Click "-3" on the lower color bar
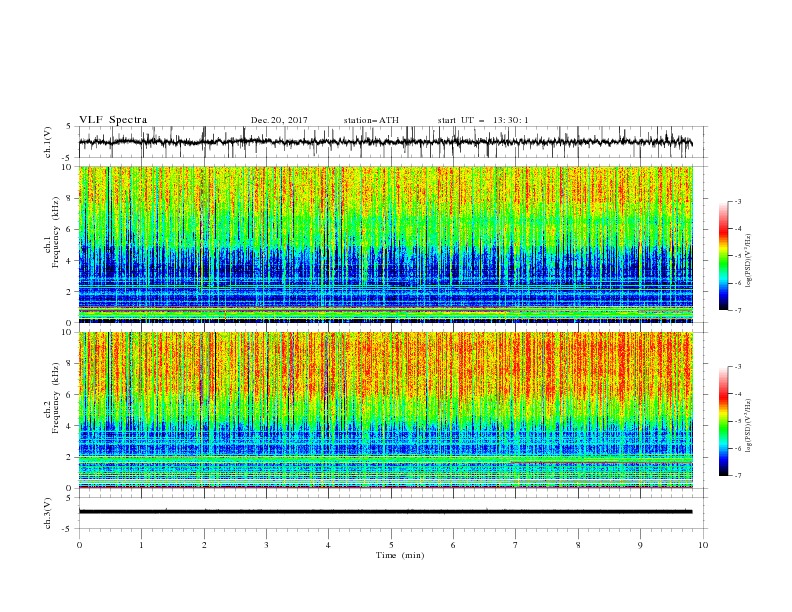The image size is (792, 612). point(738,367)
